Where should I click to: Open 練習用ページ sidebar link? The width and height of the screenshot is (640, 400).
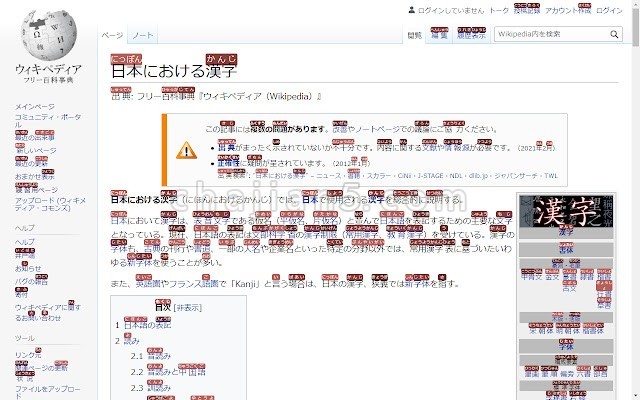tap(36, 189)
